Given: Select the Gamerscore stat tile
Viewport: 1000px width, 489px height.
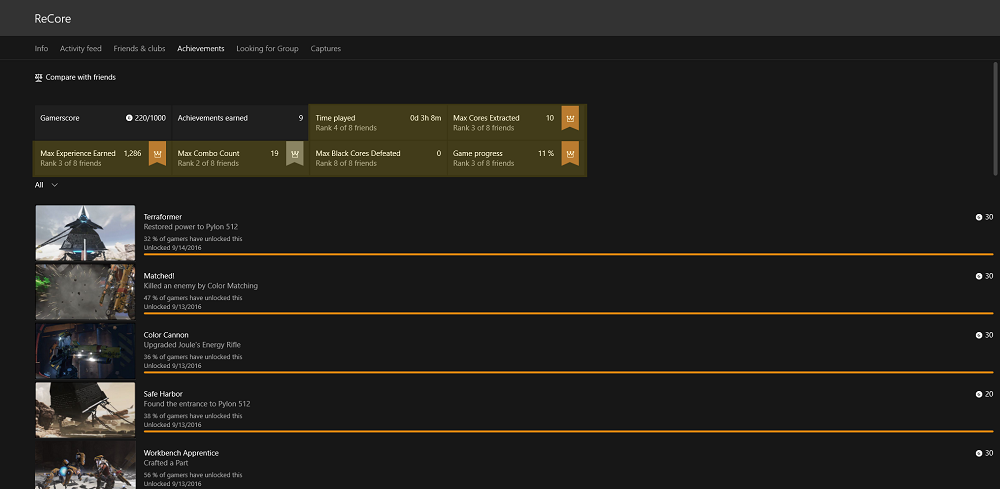Looking at the screenshot, I should (x=103, y=122).
